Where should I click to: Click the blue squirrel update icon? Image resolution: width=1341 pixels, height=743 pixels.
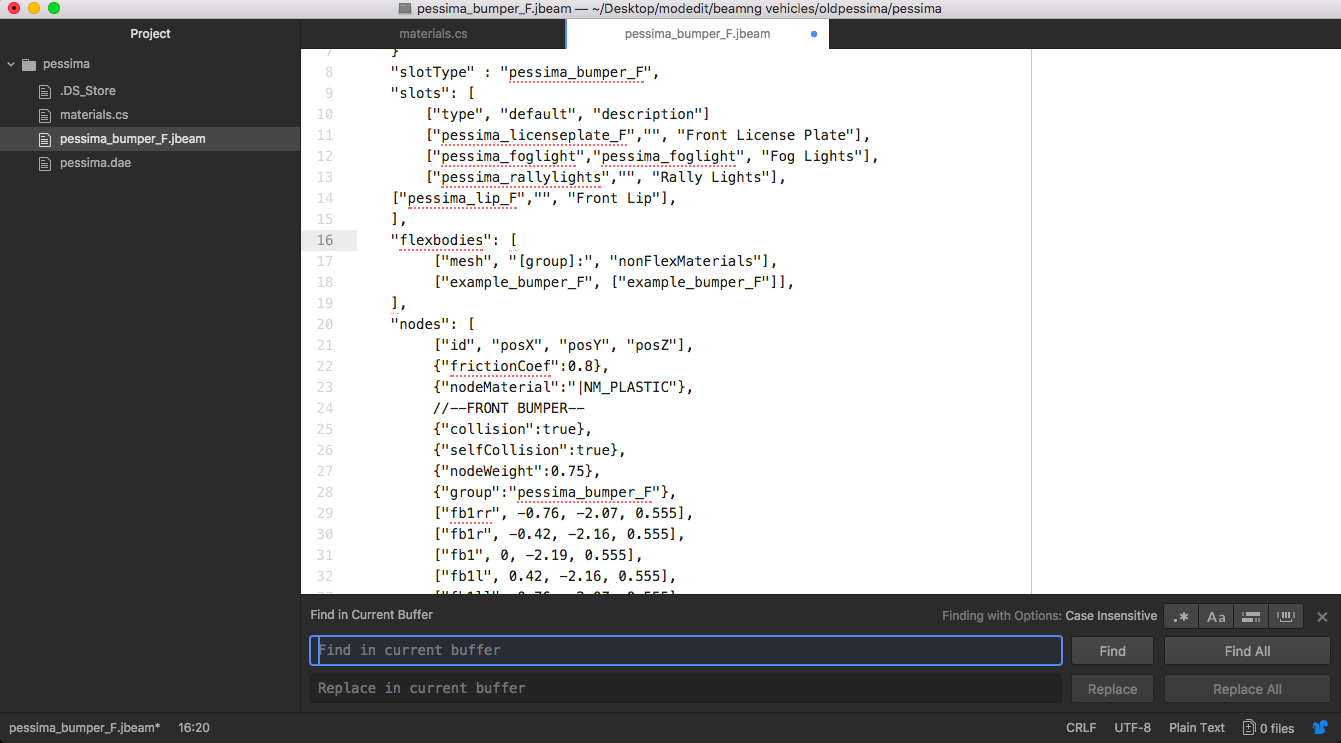coord(1320,728)
